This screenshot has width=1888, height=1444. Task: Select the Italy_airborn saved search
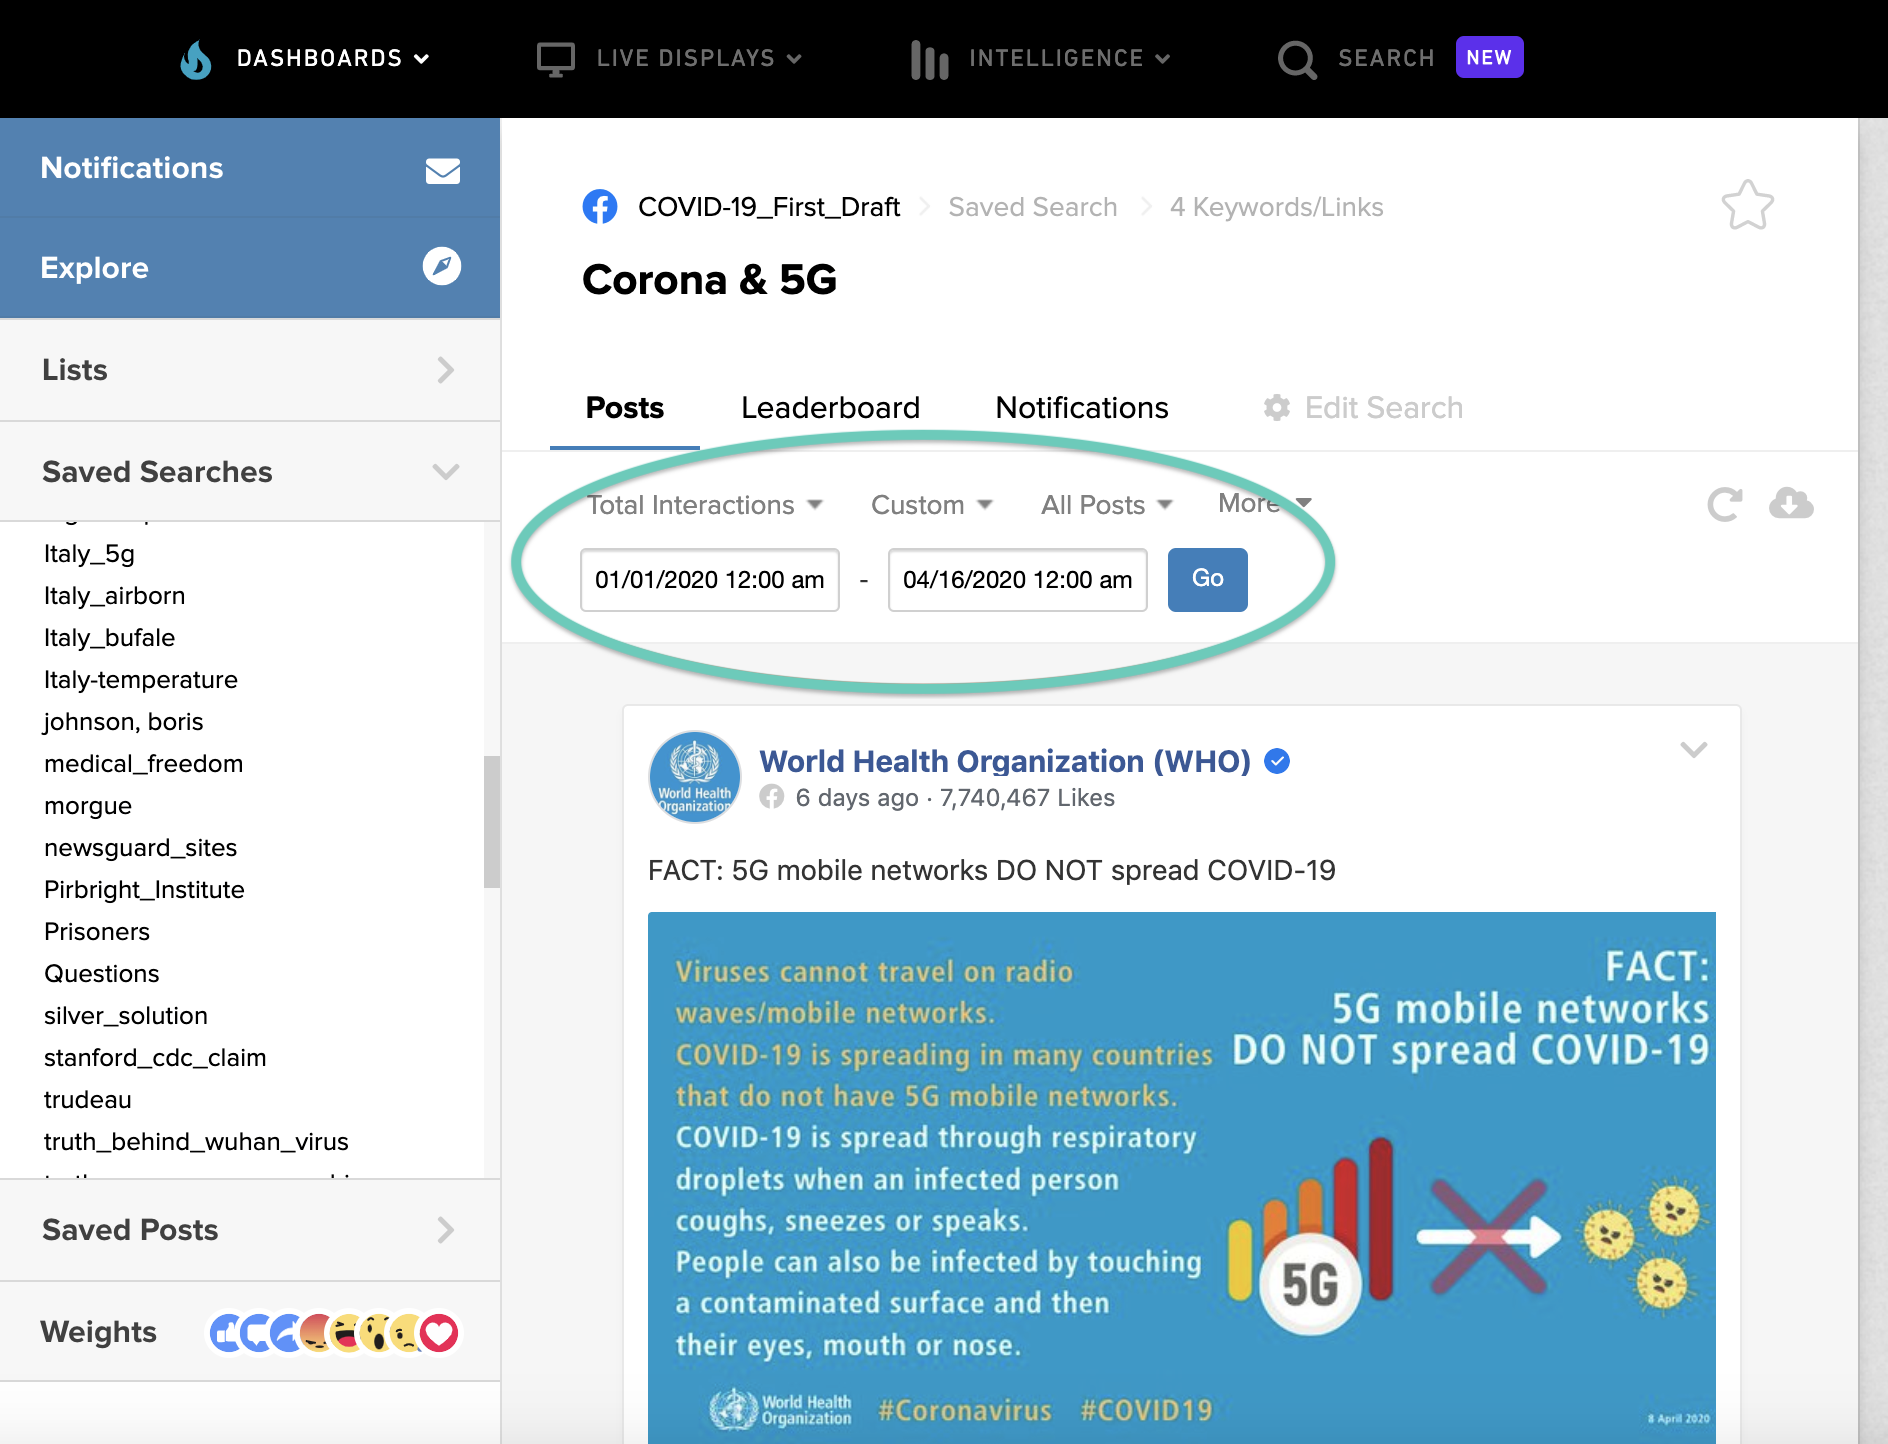(x=114, y=596)
